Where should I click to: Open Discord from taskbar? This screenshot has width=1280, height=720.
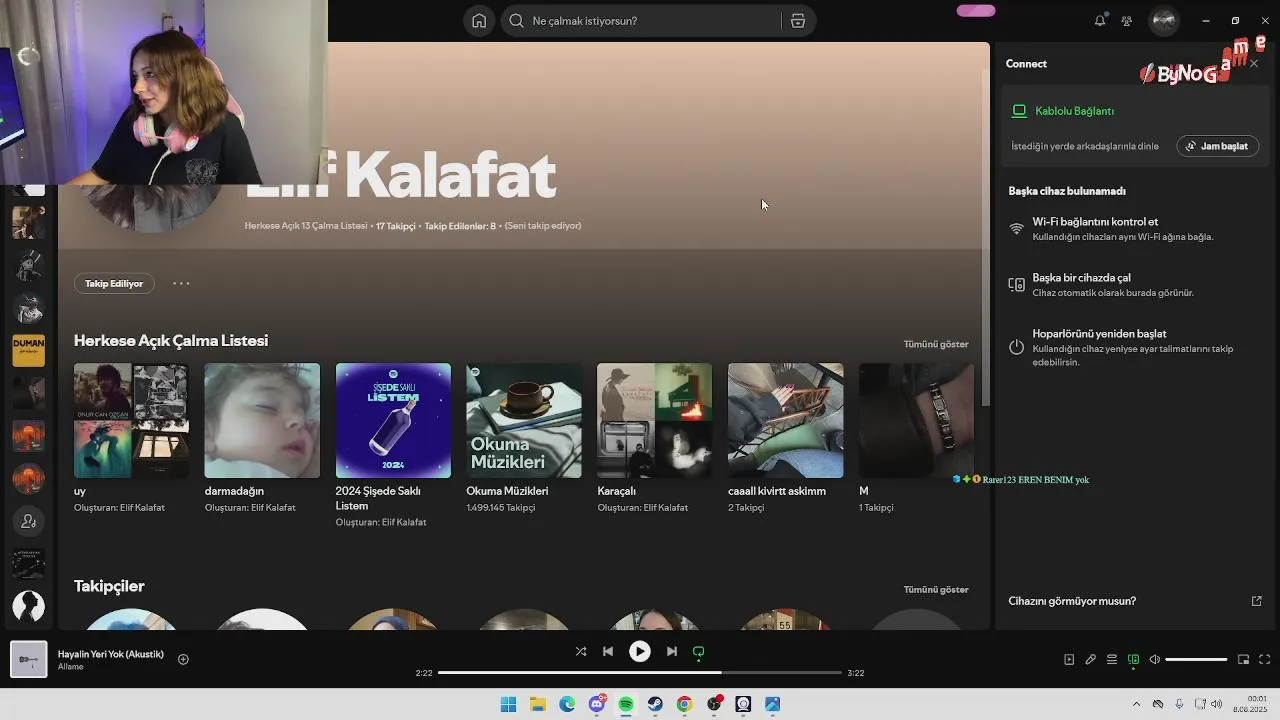tap(597, 704)
